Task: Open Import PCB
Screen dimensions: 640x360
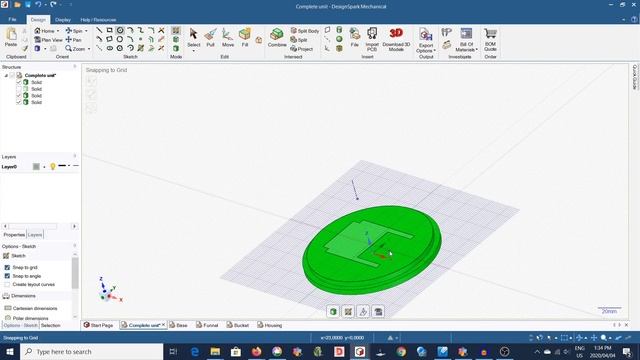Action: tap(372, 39)
